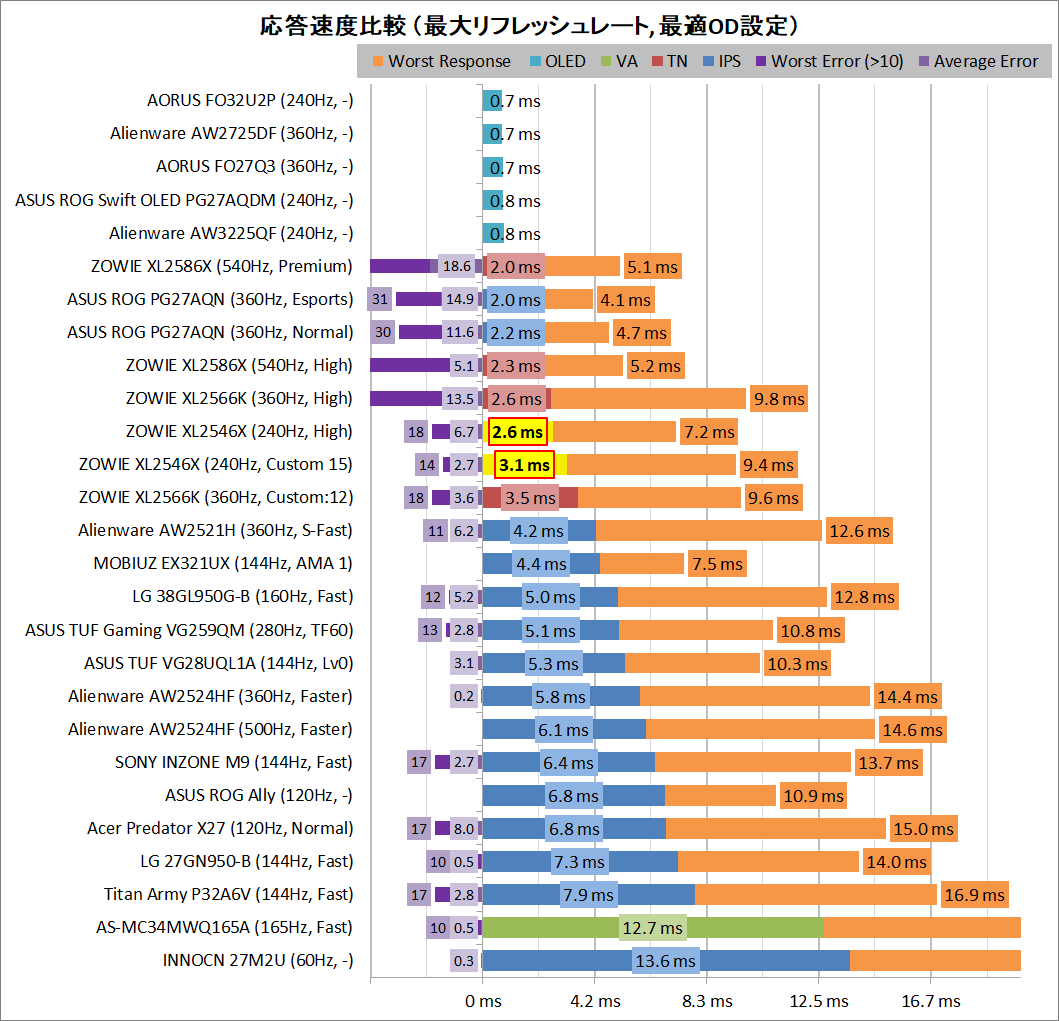This screenshot has width=1059, height=1021.
Task: Select ZOWIE XL2586X (540Hz, High) label
Action: 239,366
